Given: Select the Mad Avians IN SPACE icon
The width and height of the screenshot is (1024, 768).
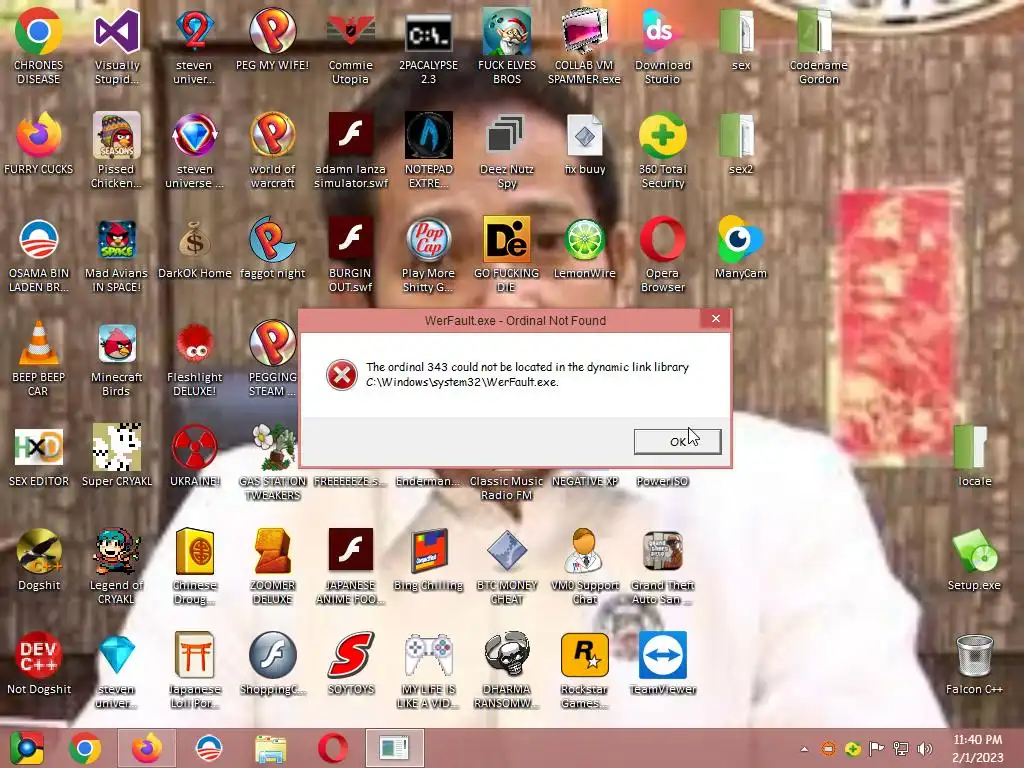Looking at the screenshot, I should point(116,255).
